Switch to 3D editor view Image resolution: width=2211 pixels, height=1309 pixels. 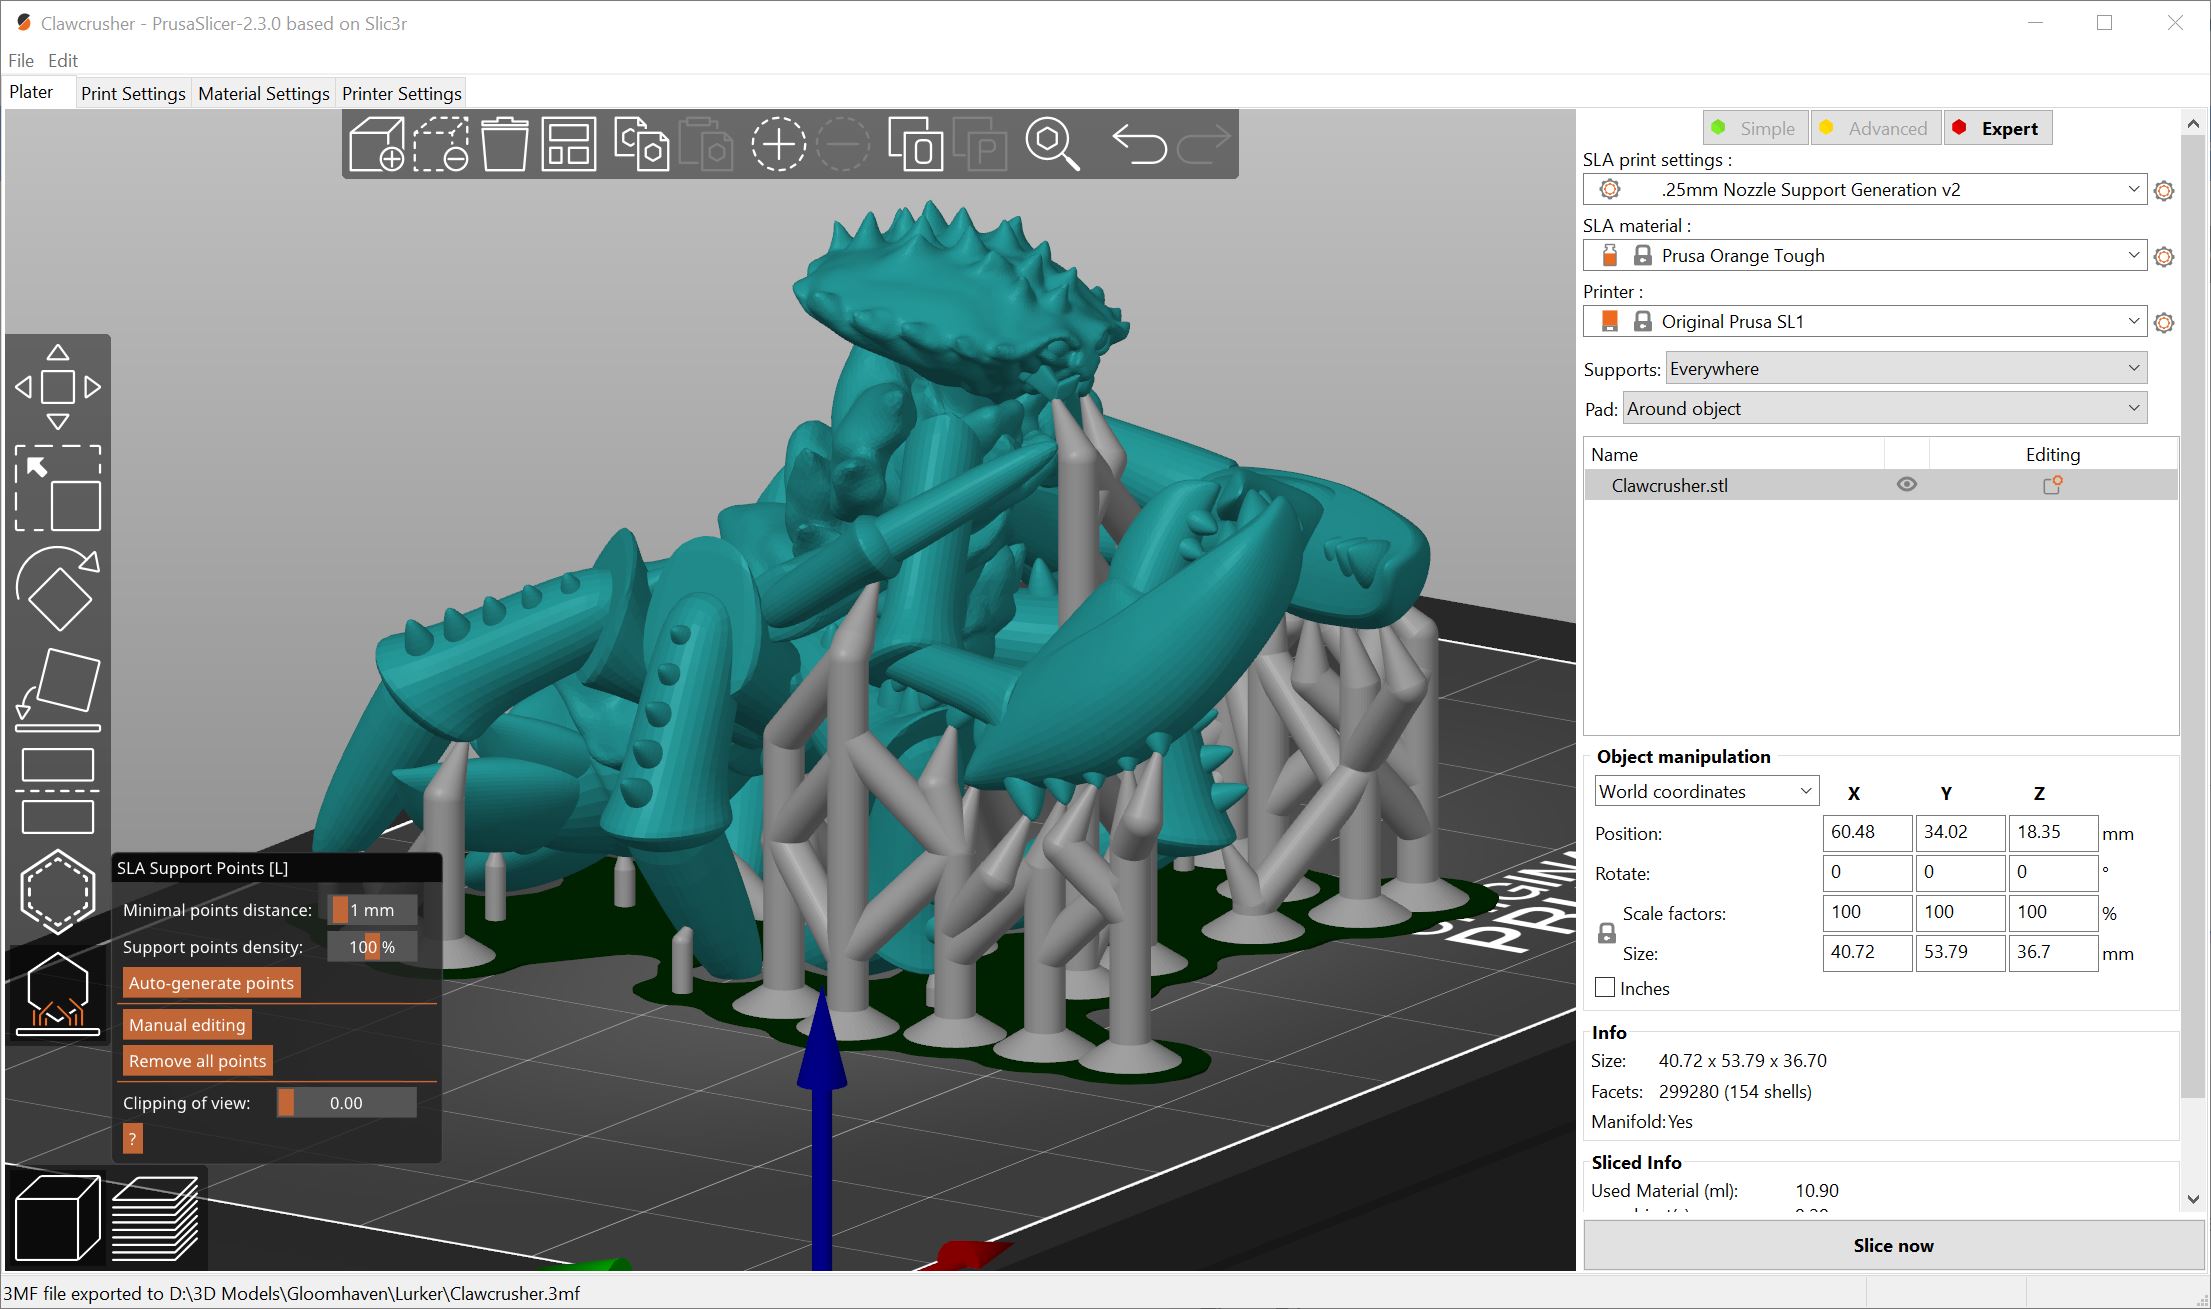click(58, 1218)
